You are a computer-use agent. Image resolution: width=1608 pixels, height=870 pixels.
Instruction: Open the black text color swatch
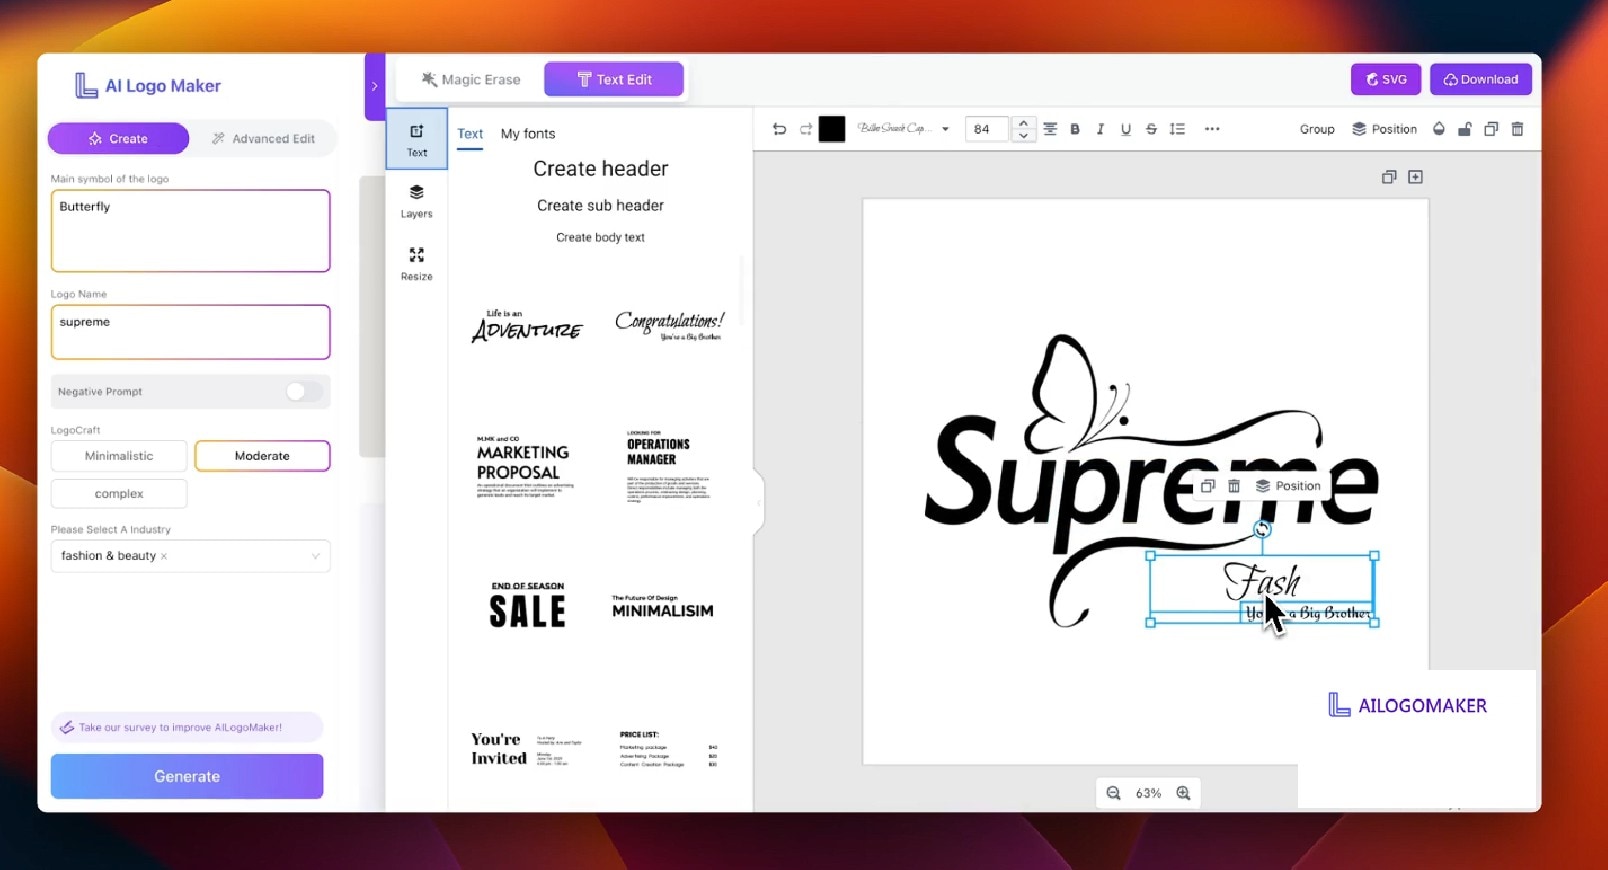pos(832,129)
